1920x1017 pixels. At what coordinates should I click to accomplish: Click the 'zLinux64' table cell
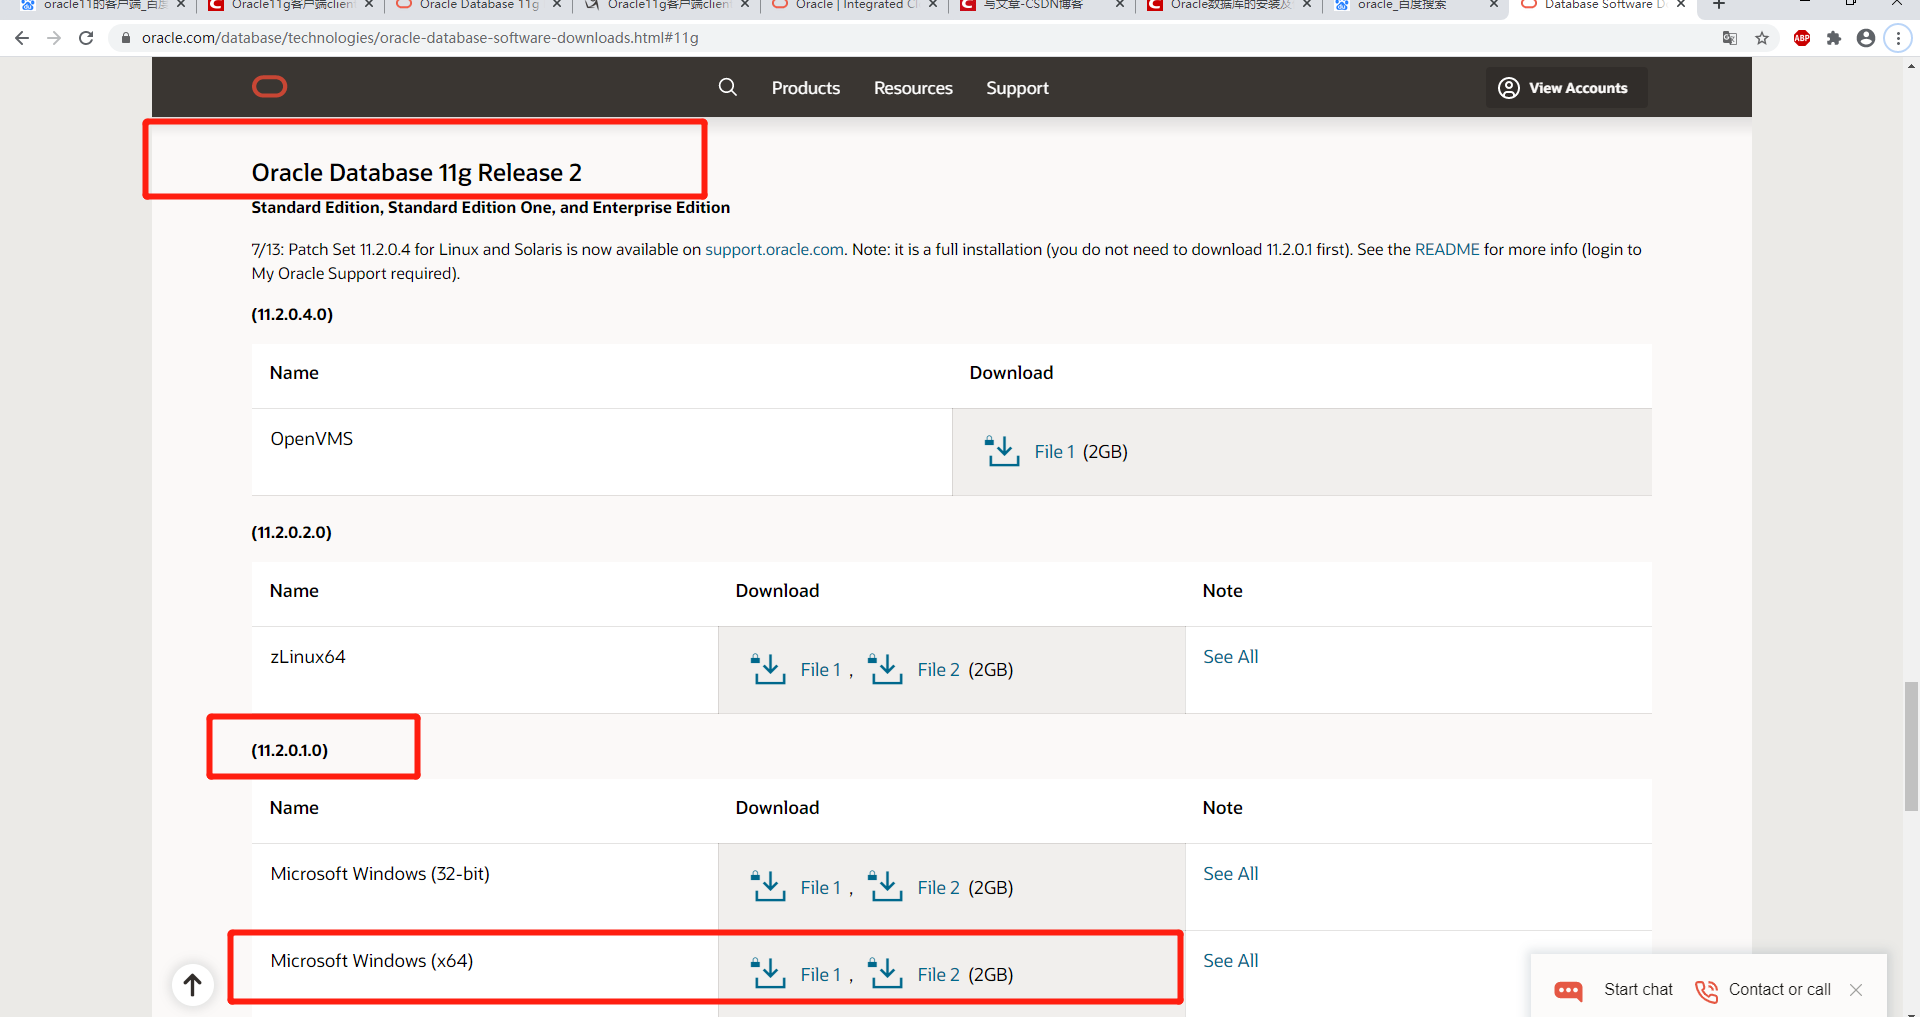point(485,669)
